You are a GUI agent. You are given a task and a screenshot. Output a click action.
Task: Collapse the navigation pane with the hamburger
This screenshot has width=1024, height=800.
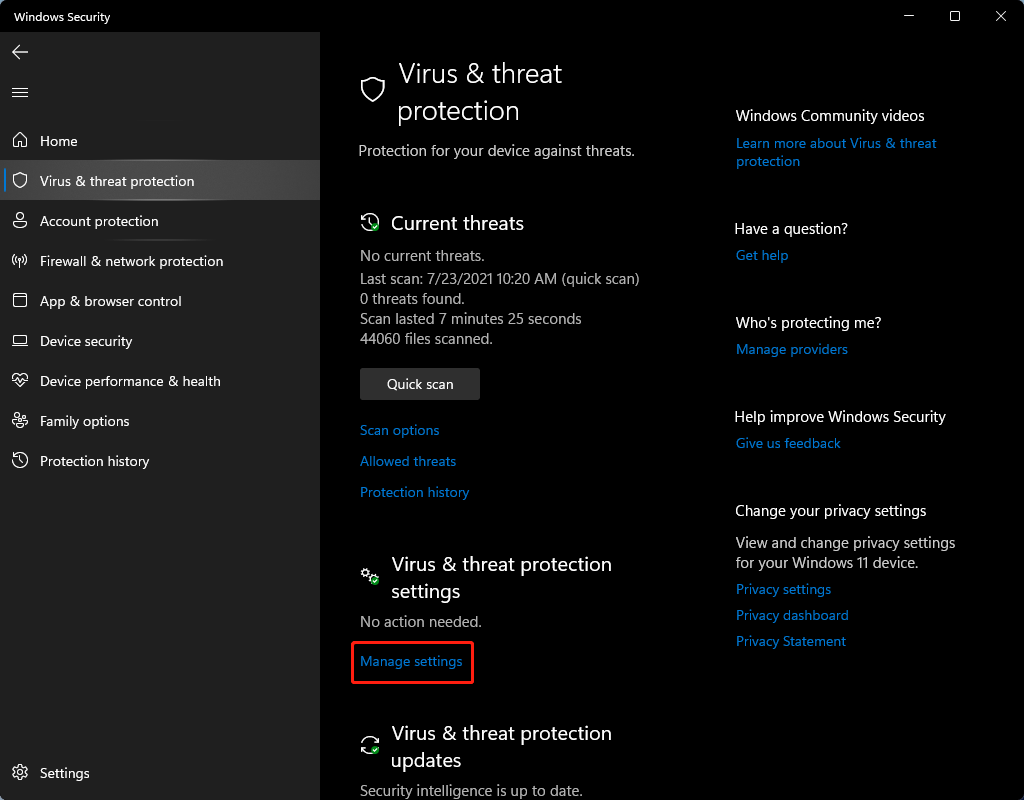(19, 92)
